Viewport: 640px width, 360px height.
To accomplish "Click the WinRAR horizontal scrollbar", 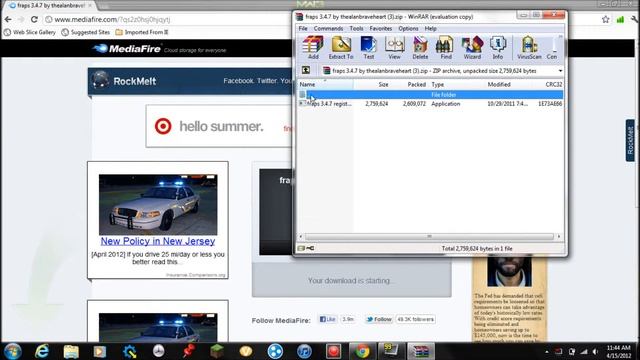I will click(x=429, y=236).
